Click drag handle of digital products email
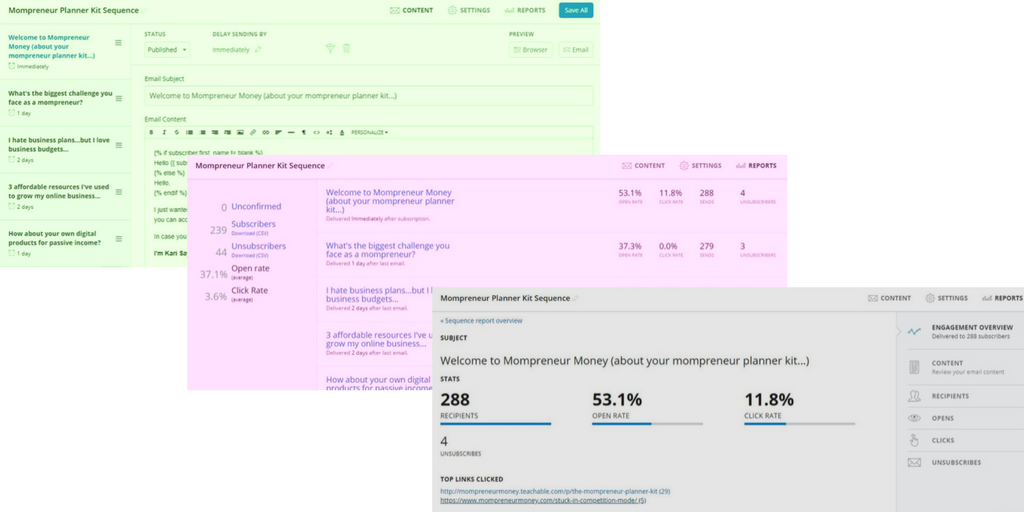Viewport: 1024px width, 512px height. (x=118, y=239)
